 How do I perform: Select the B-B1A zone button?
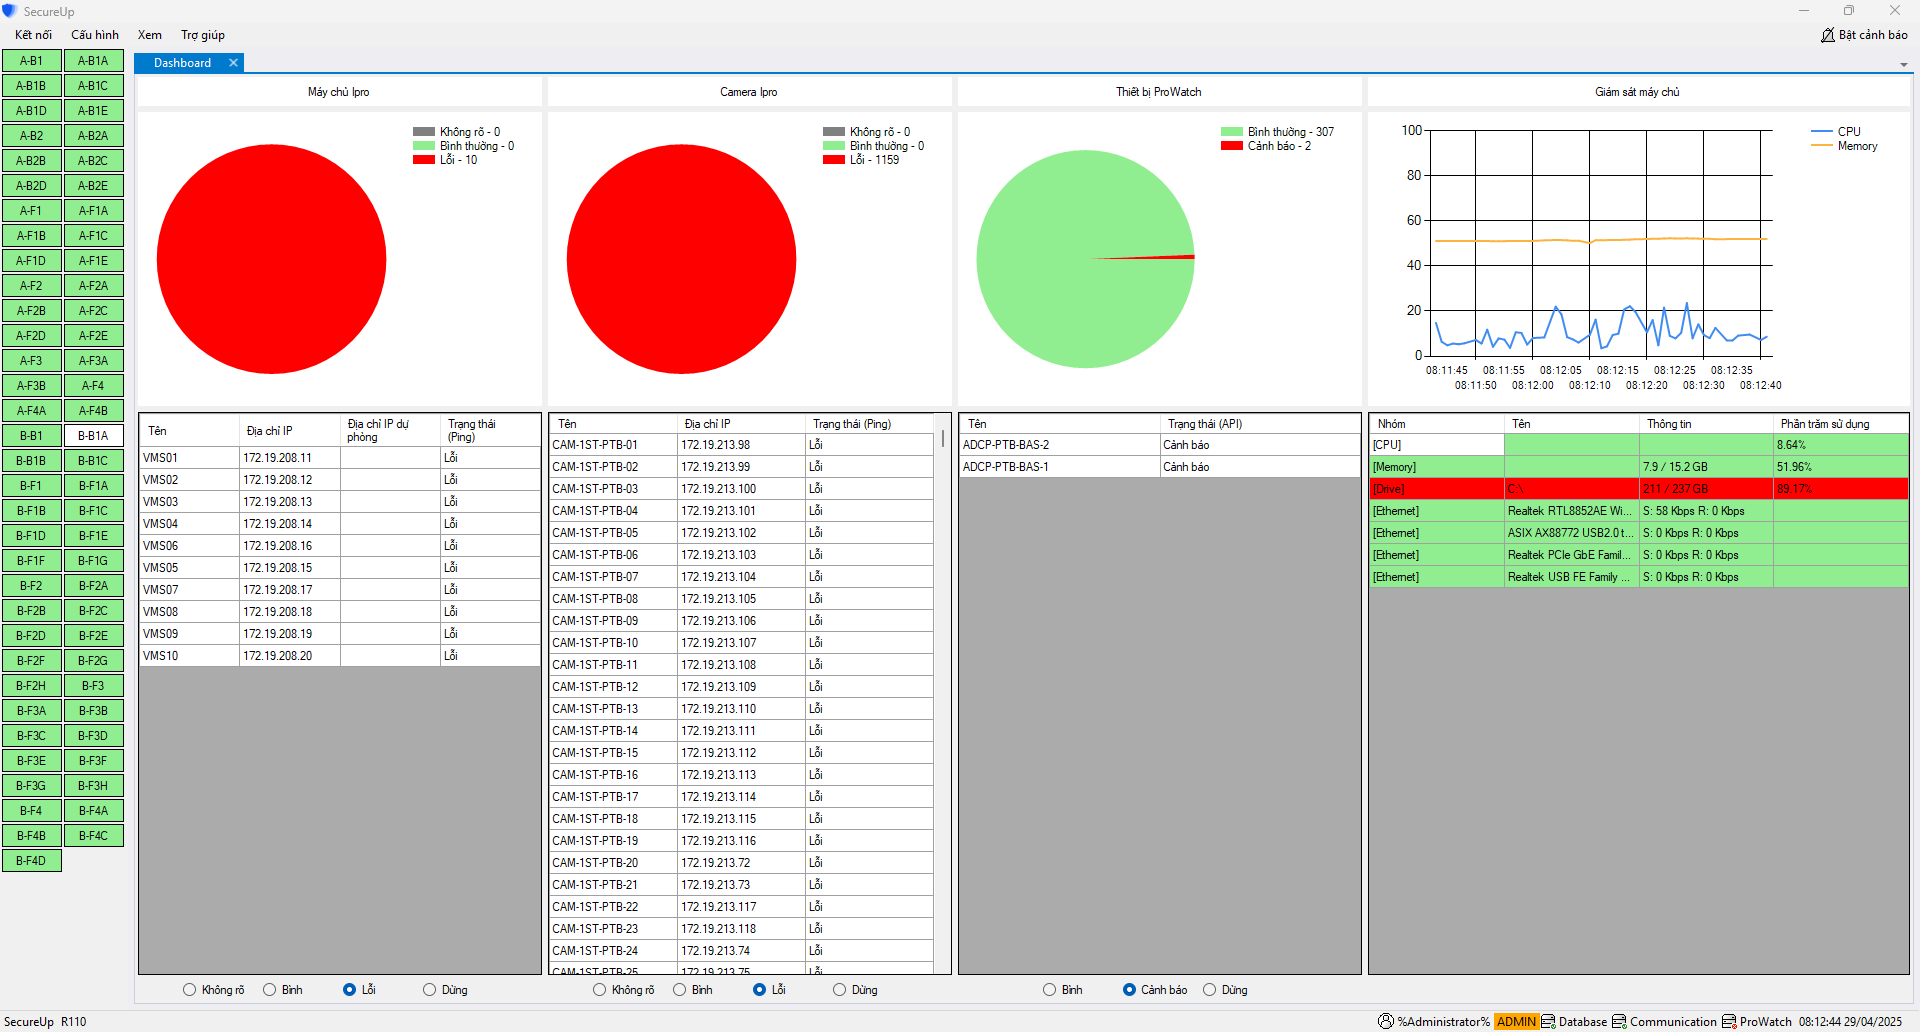click(x=93, y=436)
